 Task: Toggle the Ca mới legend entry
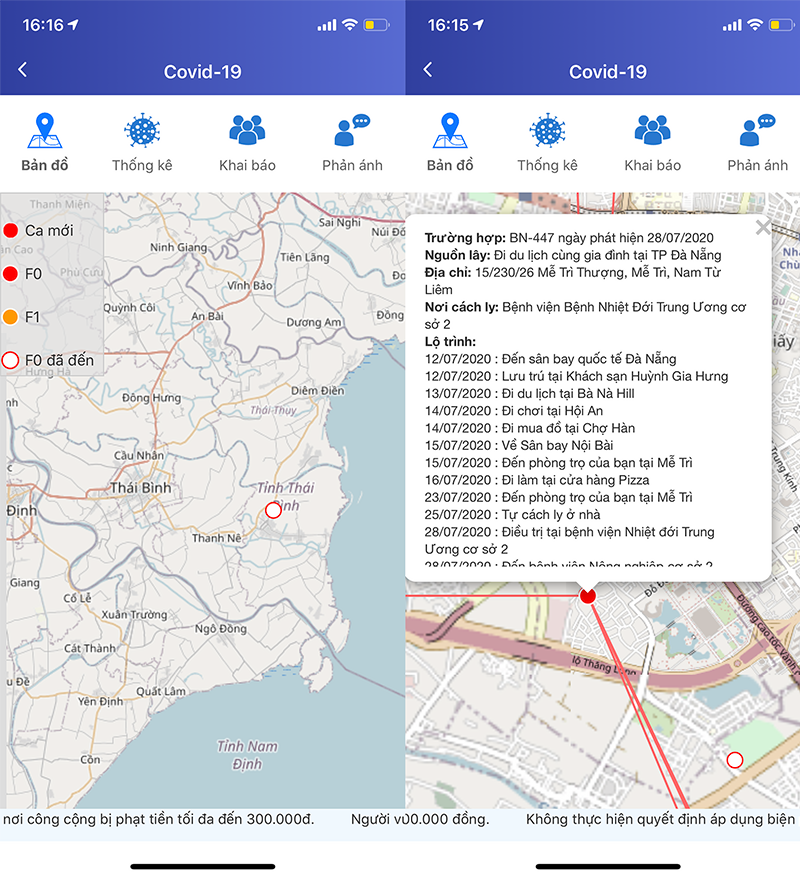click(x=38, y=231)
